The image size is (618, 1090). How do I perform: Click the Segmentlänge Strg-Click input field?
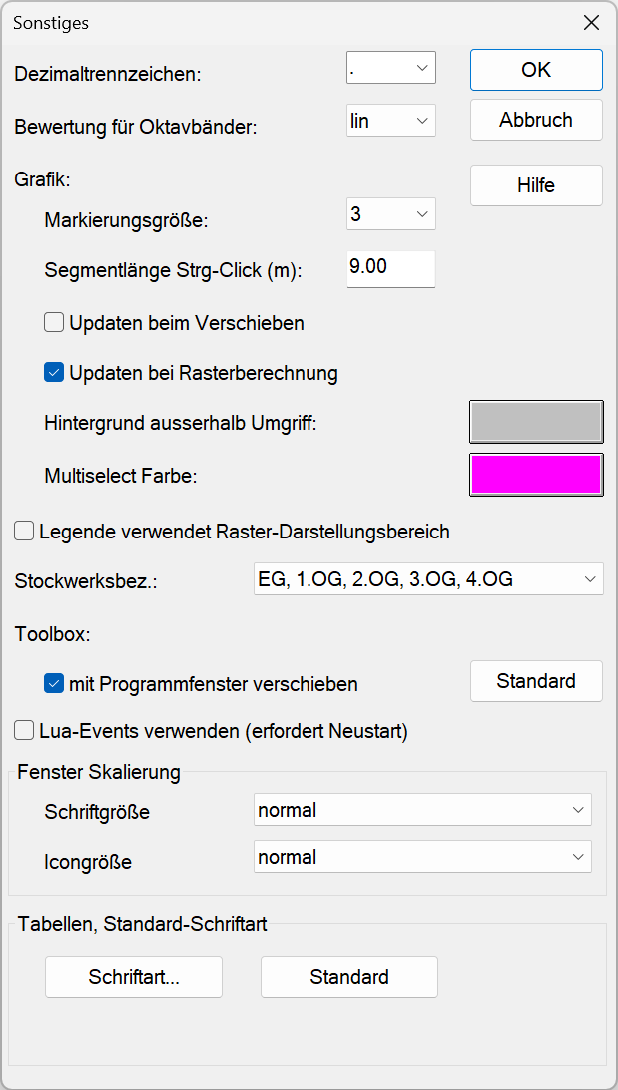click(391, 268)
